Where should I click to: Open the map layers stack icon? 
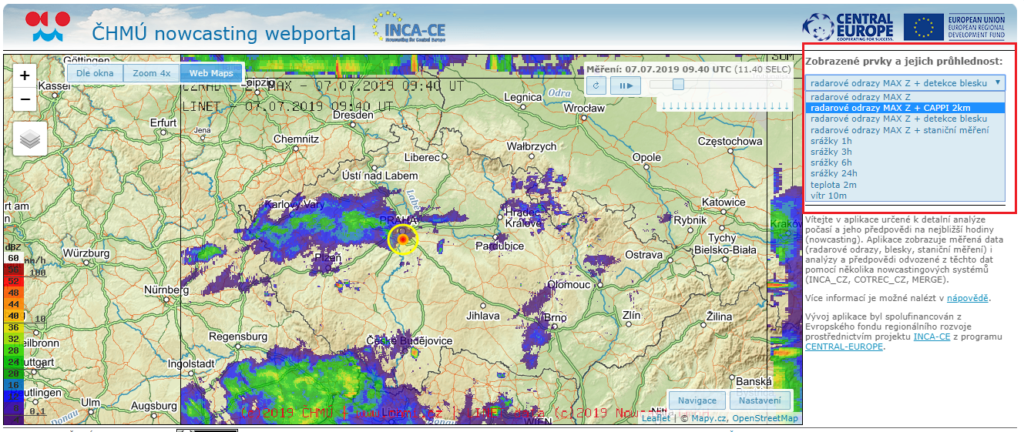pos(29,138)
